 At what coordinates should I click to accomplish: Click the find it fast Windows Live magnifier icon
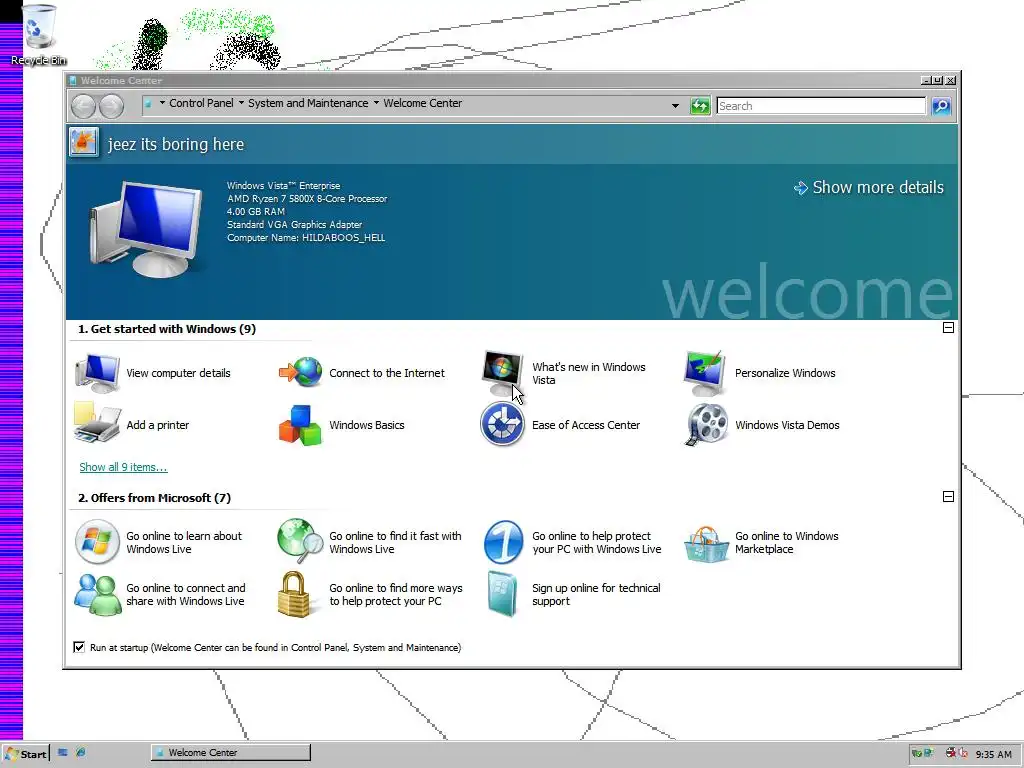pyautogui.click(x=300, y=541)
